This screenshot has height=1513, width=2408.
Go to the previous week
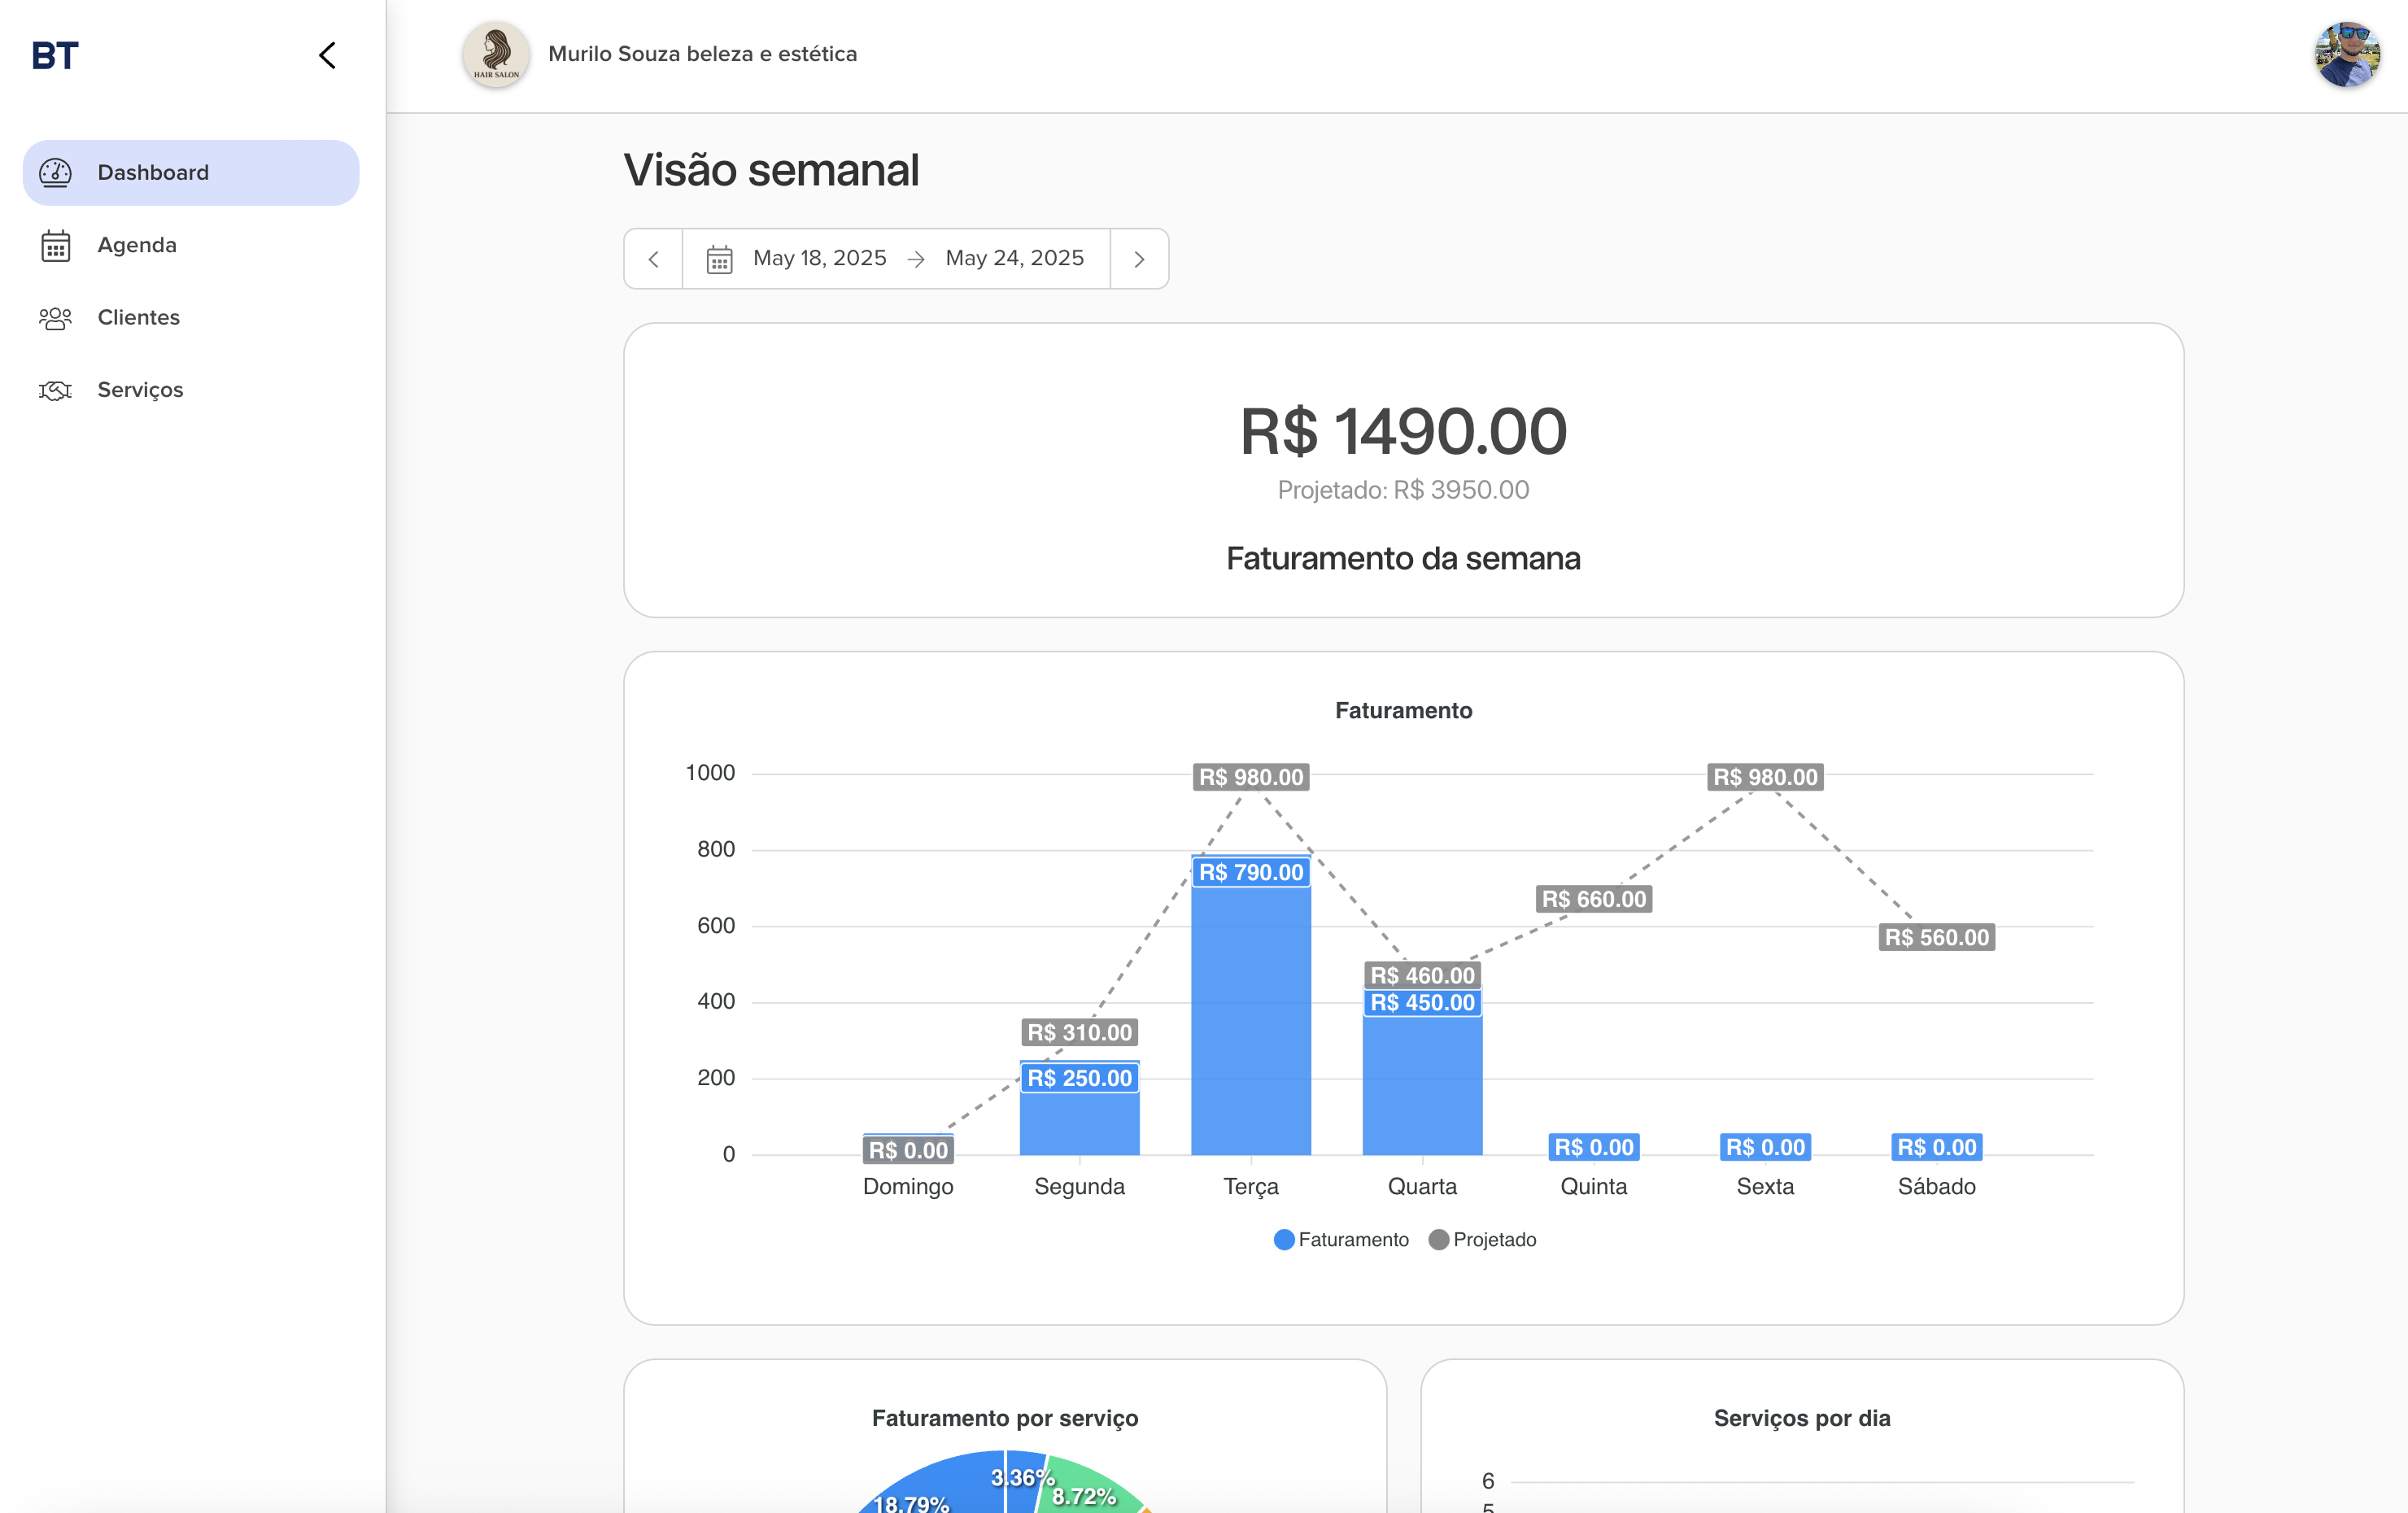tap(654, 259)
